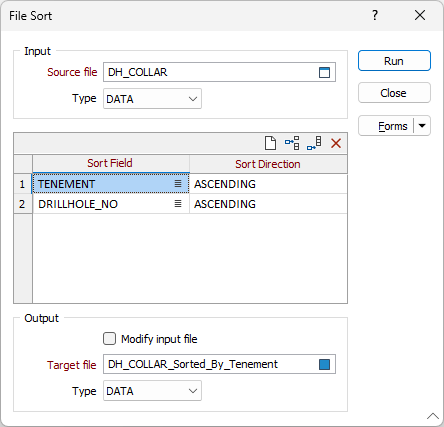444x427 pixels.
Task: Enable Modify input file checkbox
Action: coord(109,339)
